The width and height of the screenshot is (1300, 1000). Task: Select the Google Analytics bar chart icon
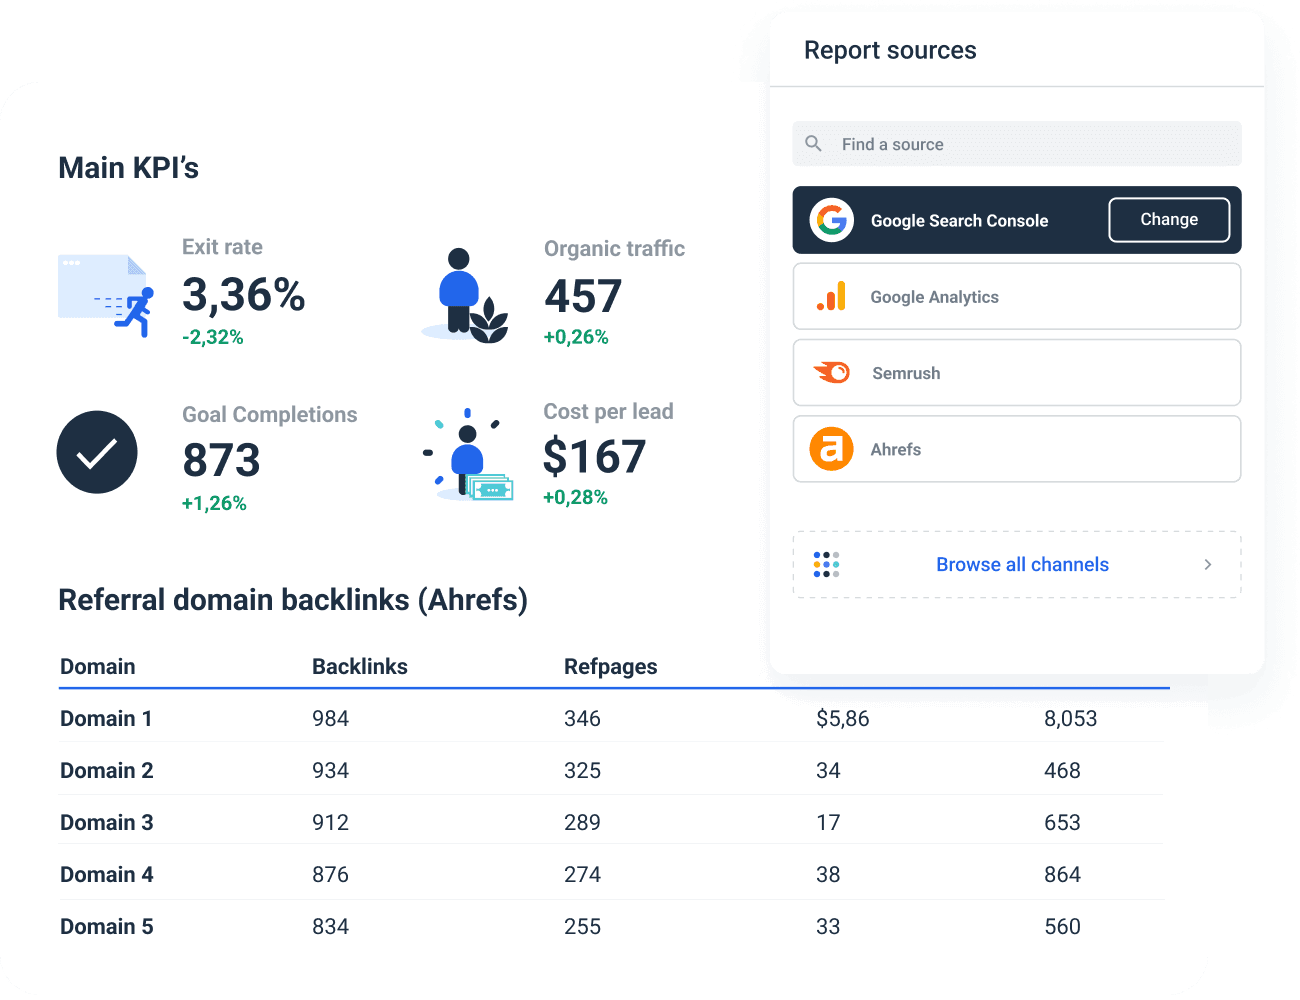point(831,296)
